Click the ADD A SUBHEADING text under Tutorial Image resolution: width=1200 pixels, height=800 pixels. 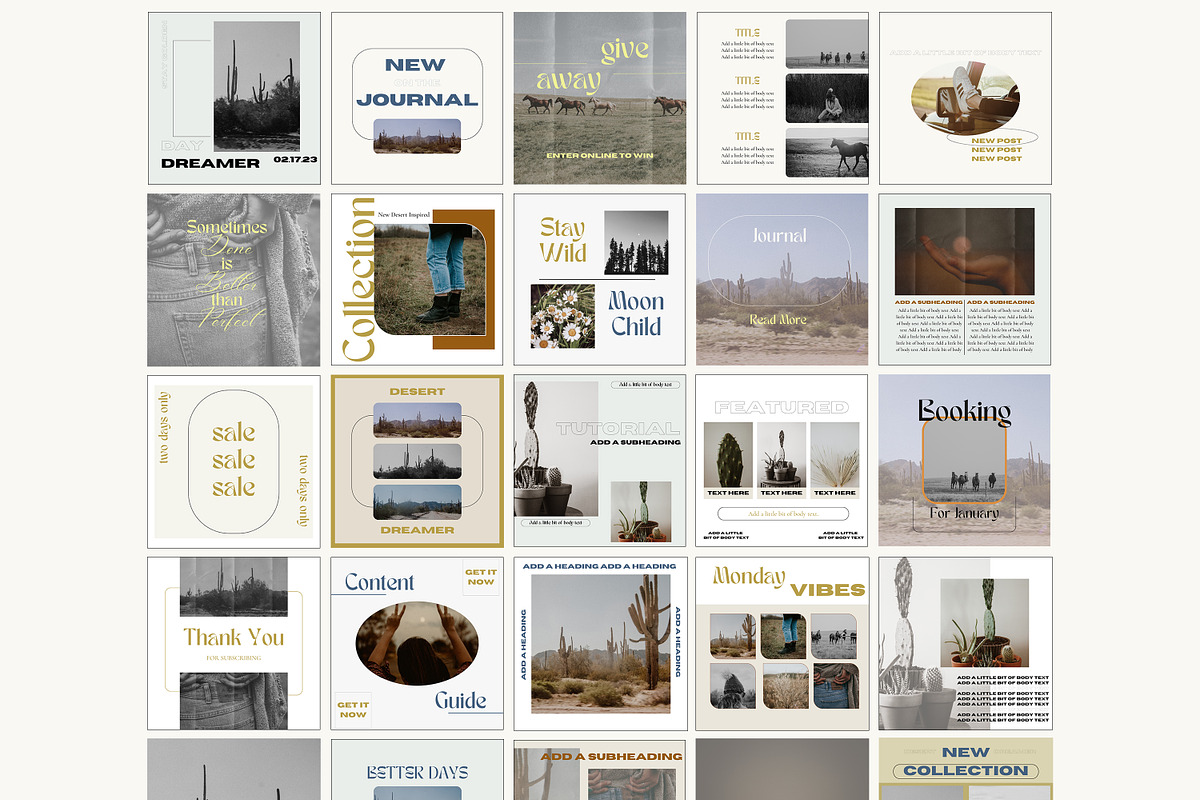(x=635, y=442)
